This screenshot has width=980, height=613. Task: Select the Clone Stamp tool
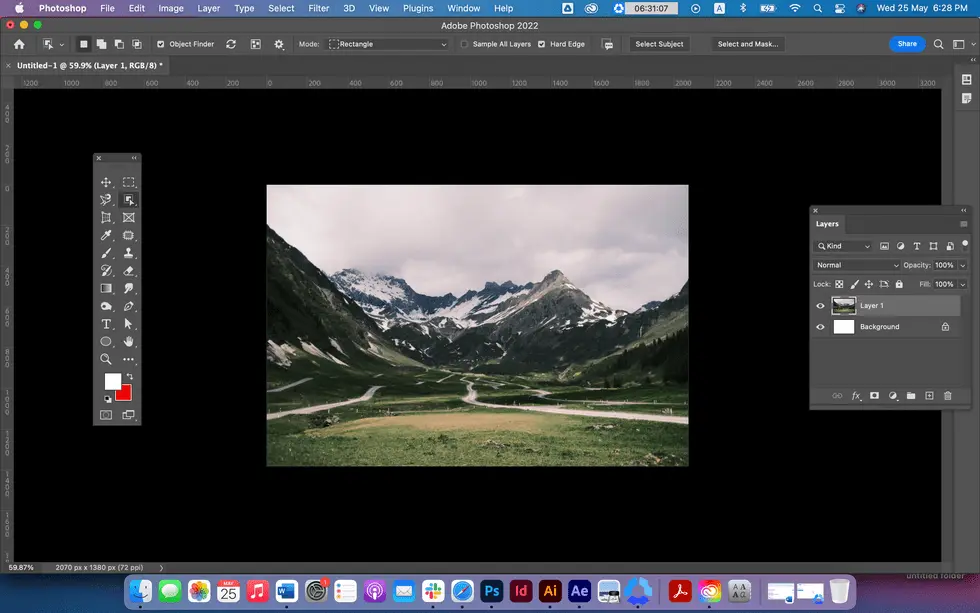point(128,252)
